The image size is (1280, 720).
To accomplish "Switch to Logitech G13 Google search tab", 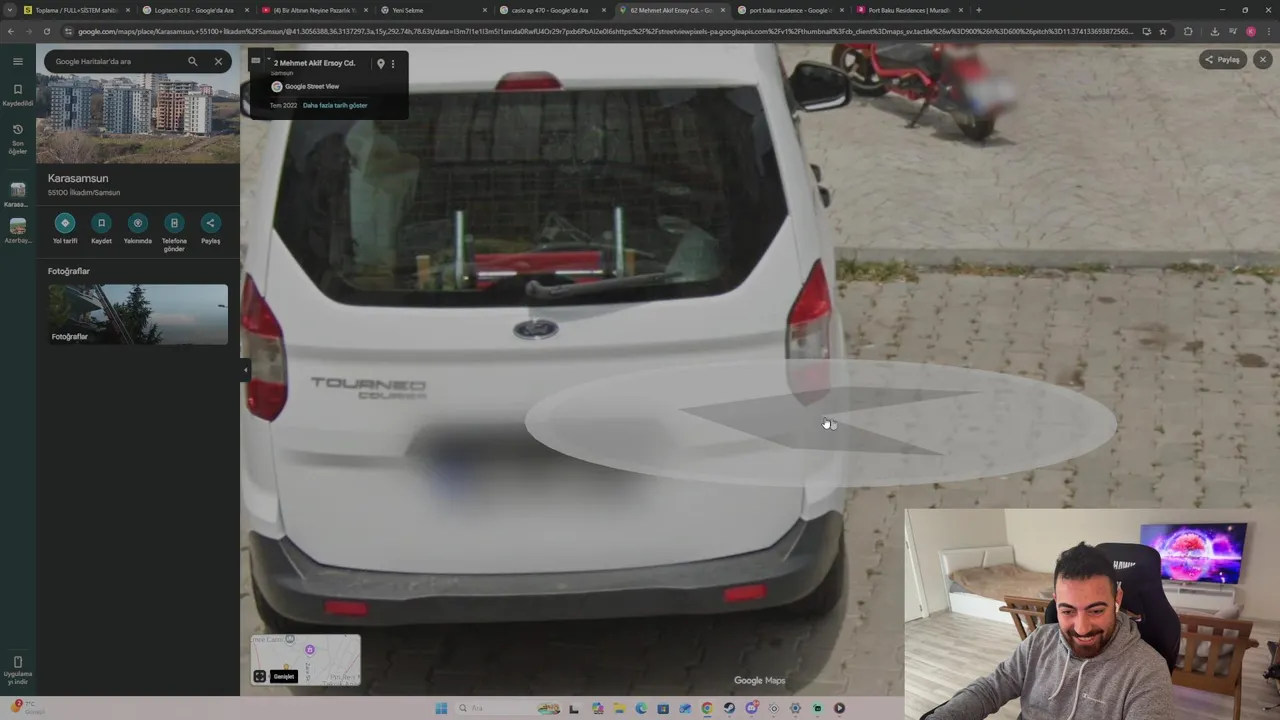I will [194, 10].
